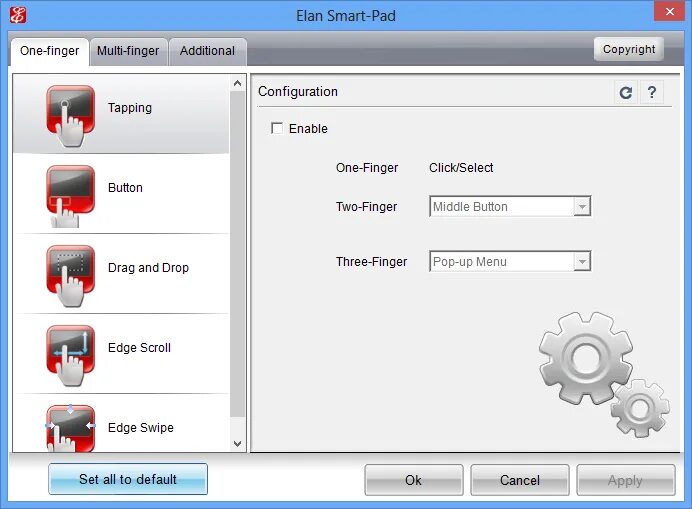Switch to the One-finger tab
This screenshot has height=509, width=692.
point(49,51)
